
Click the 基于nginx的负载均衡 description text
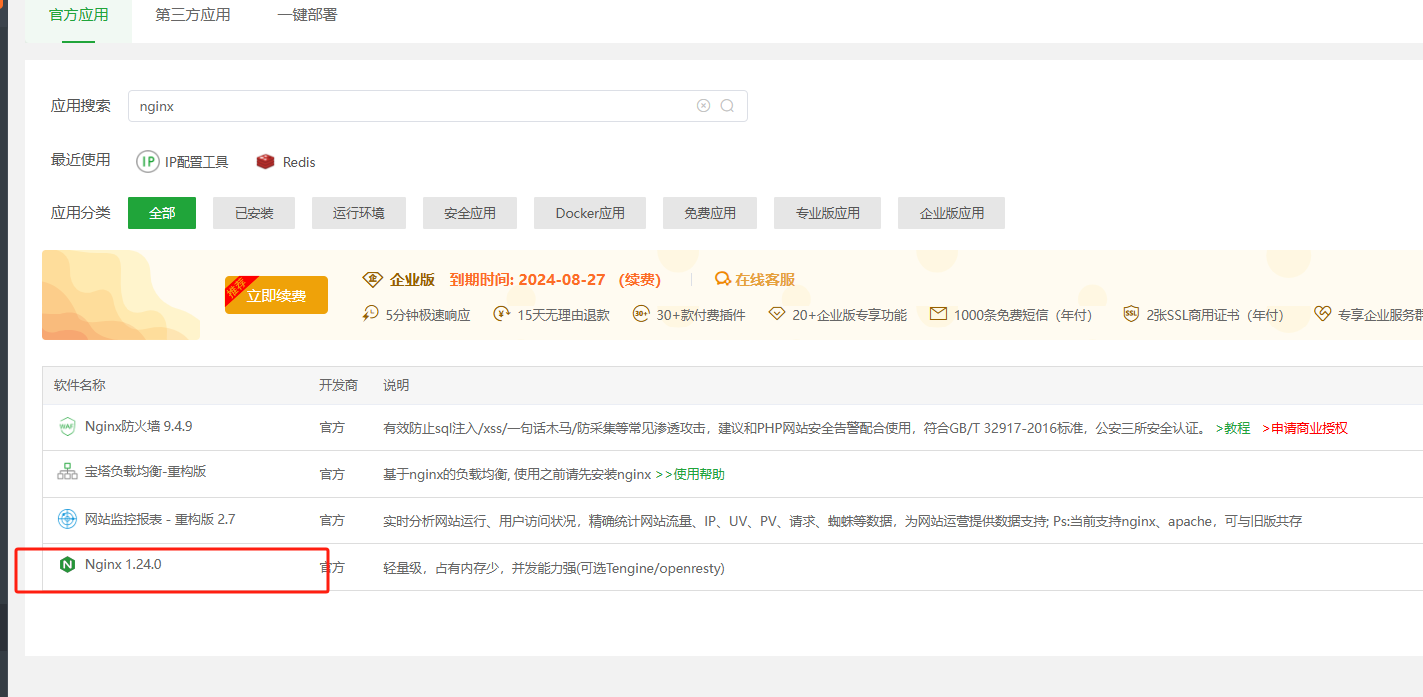click(x=517, y=474)
